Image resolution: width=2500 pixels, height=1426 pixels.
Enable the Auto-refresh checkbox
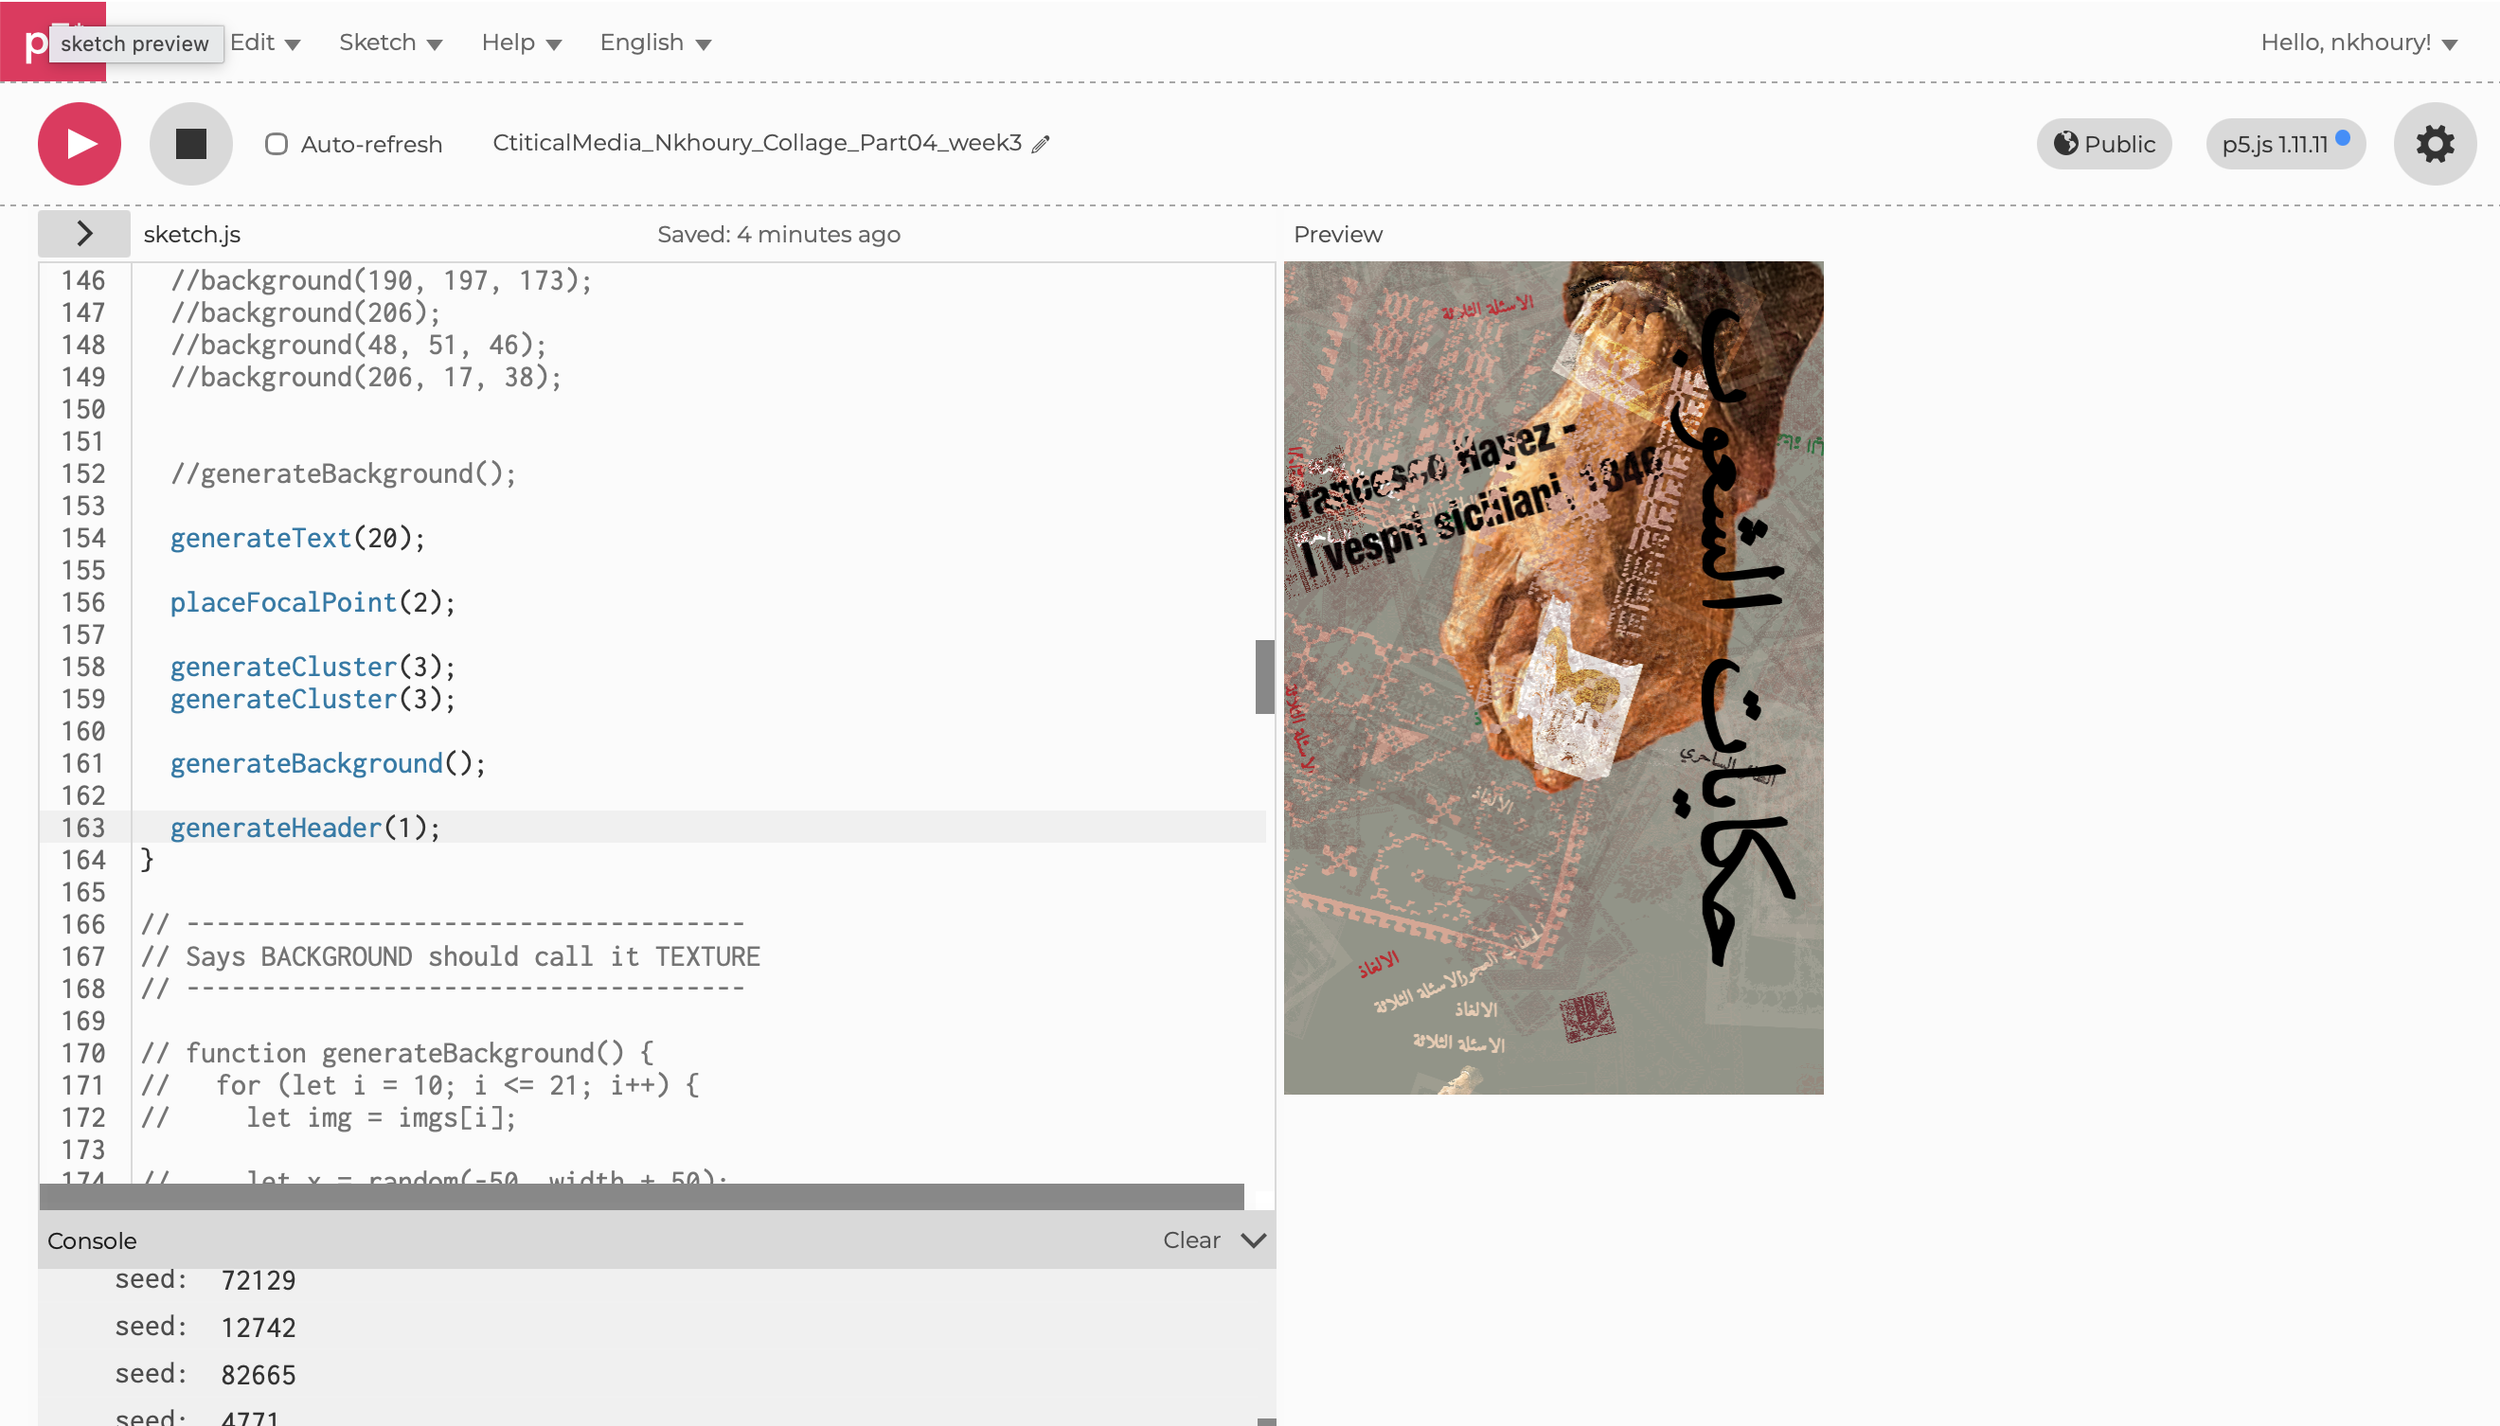(276, 144)
